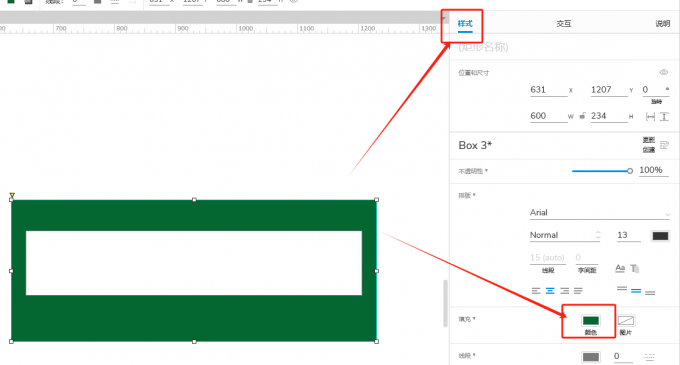The width and height of the screenshot is (680, 365).
Task: Click the 更新 update style link
Action: click(648, 140)
